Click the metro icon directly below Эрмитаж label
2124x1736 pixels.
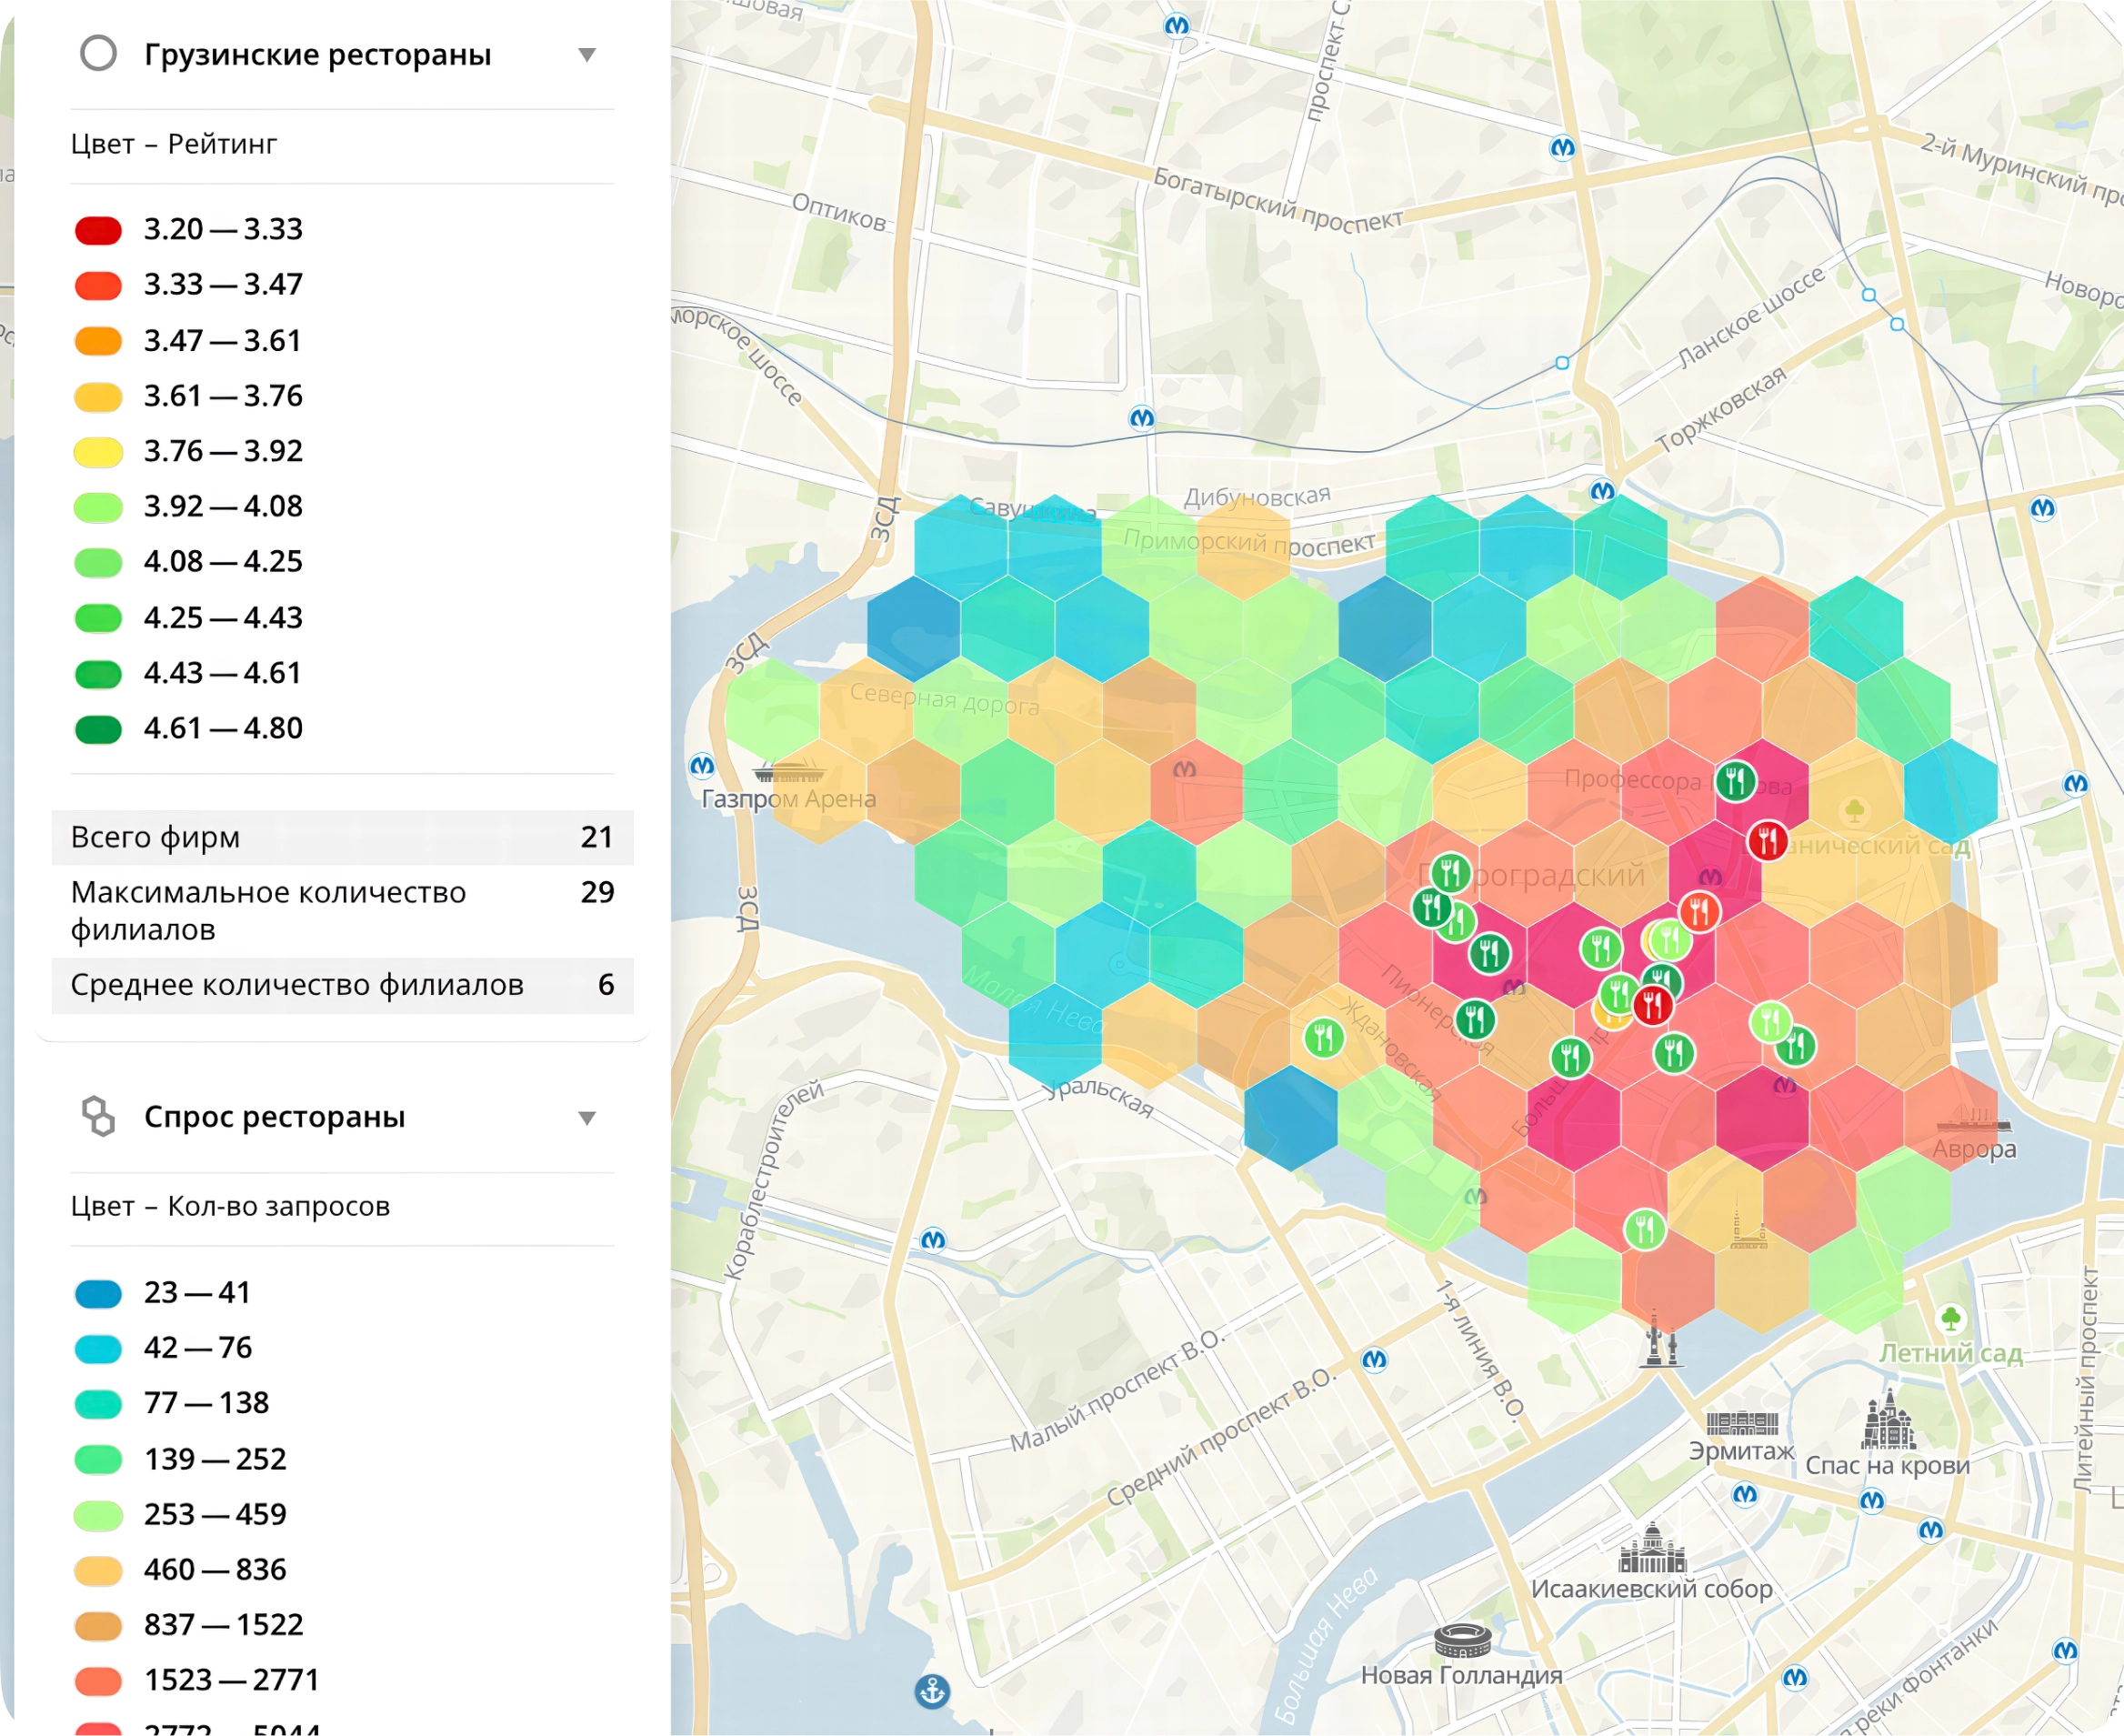1745,1495
